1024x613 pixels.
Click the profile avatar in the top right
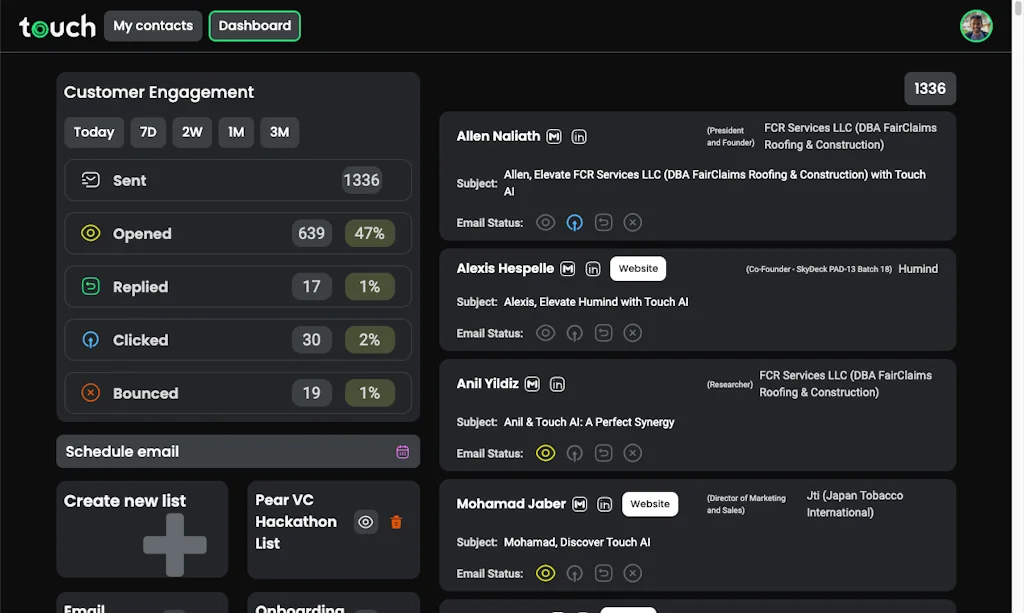tap(976, 26)
